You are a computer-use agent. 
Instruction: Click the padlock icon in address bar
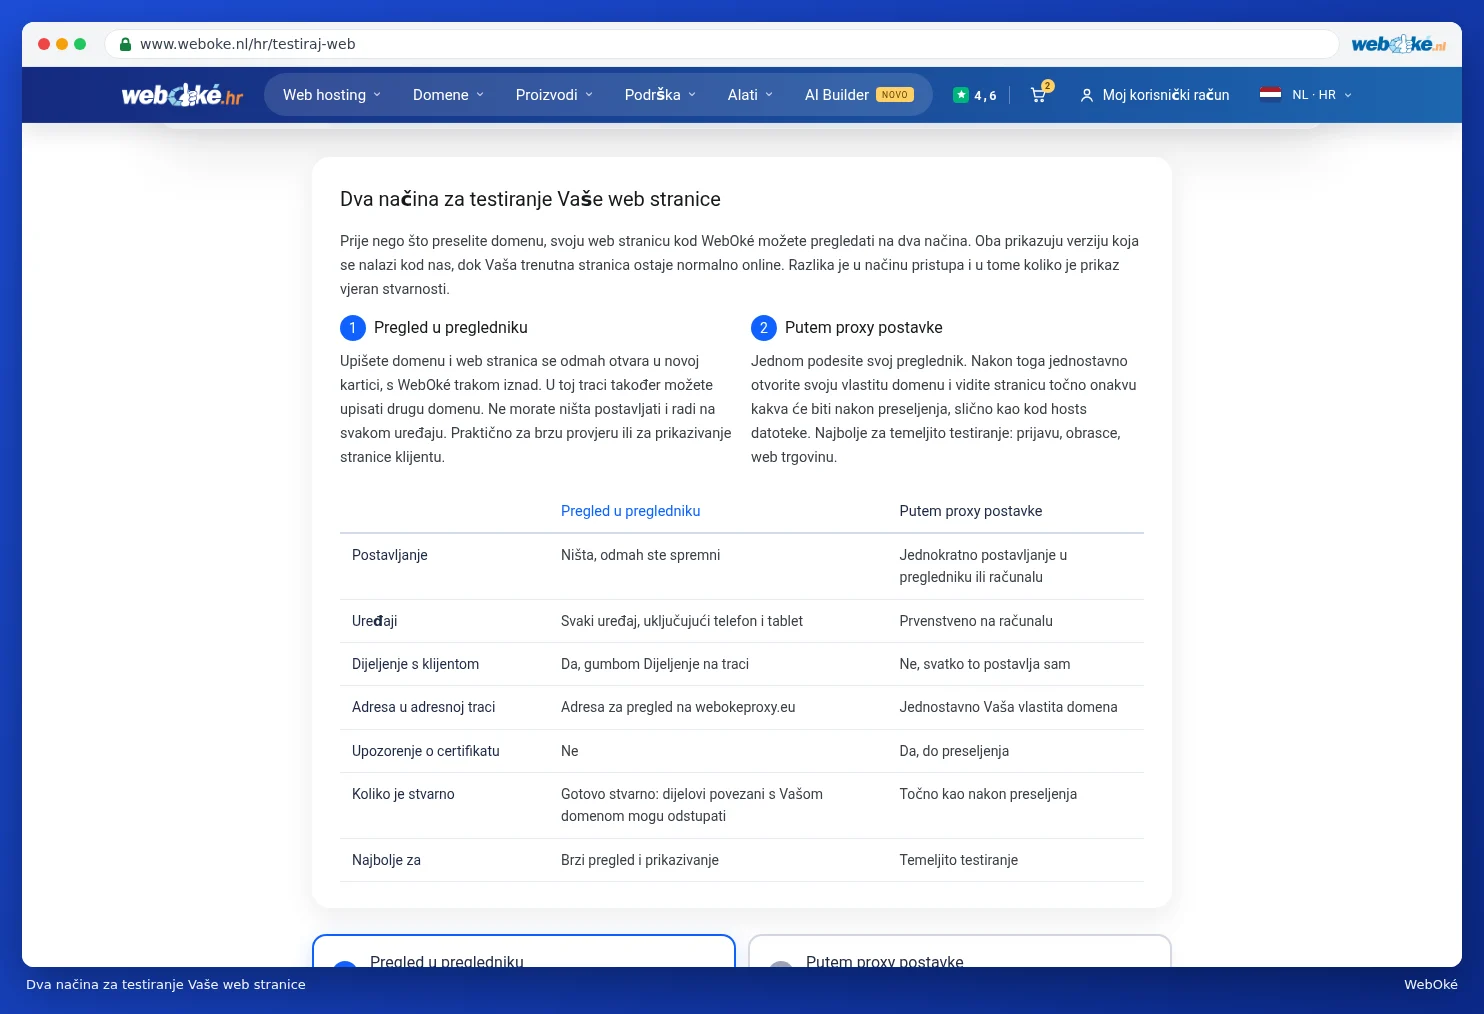pos(125,44)
